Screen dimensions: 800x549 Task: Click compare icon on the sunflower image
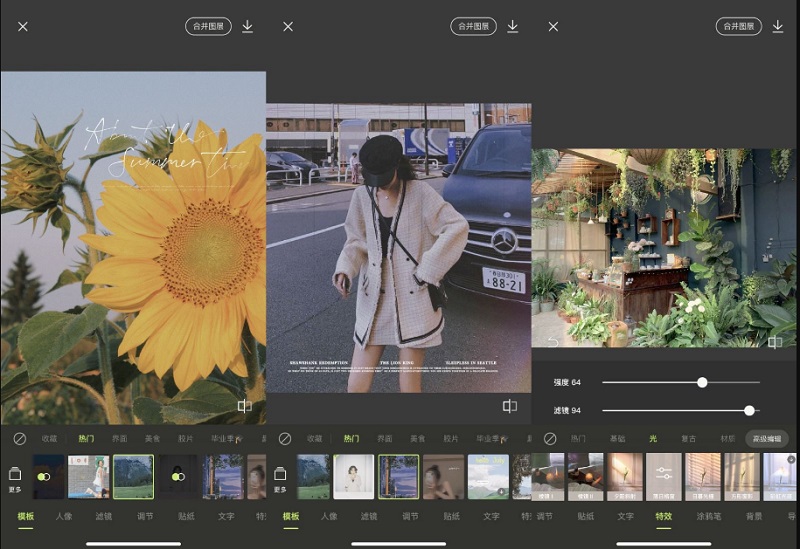click(245, 406)
